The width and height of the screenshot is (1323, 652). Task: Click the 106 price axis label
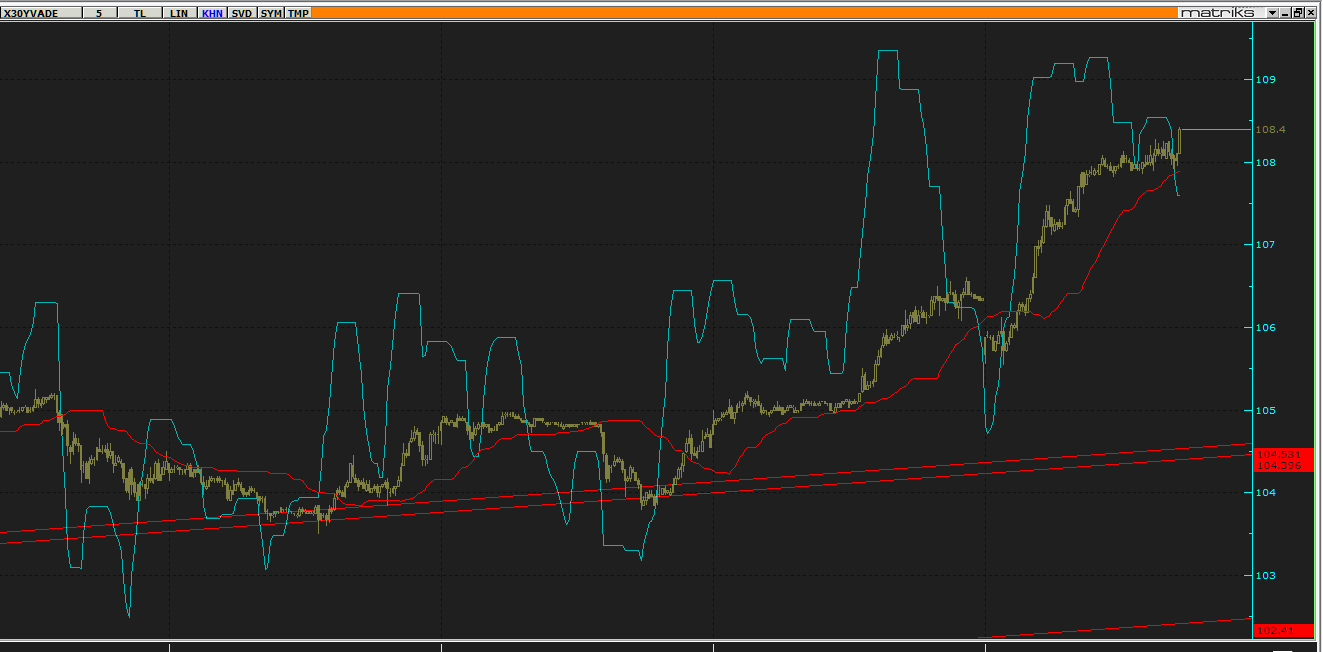(x=1266, y=328)
